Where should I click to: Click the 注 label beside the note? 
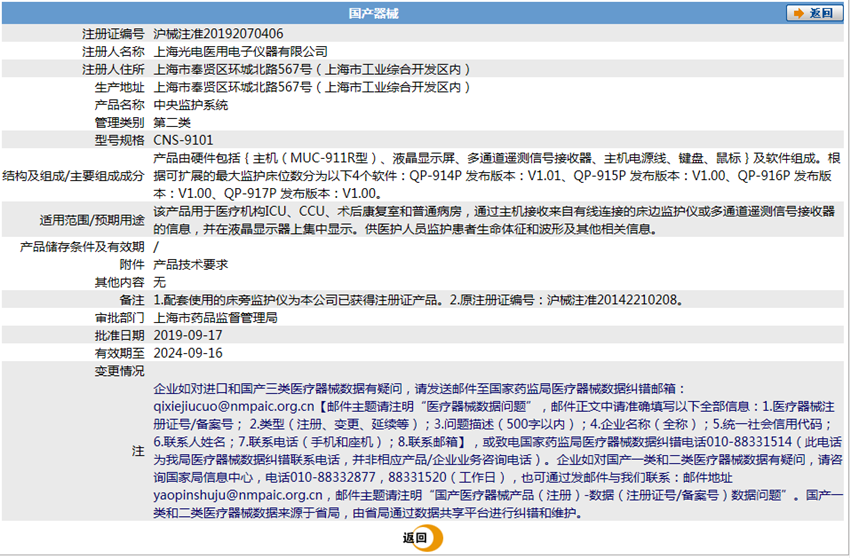[138, 451]
